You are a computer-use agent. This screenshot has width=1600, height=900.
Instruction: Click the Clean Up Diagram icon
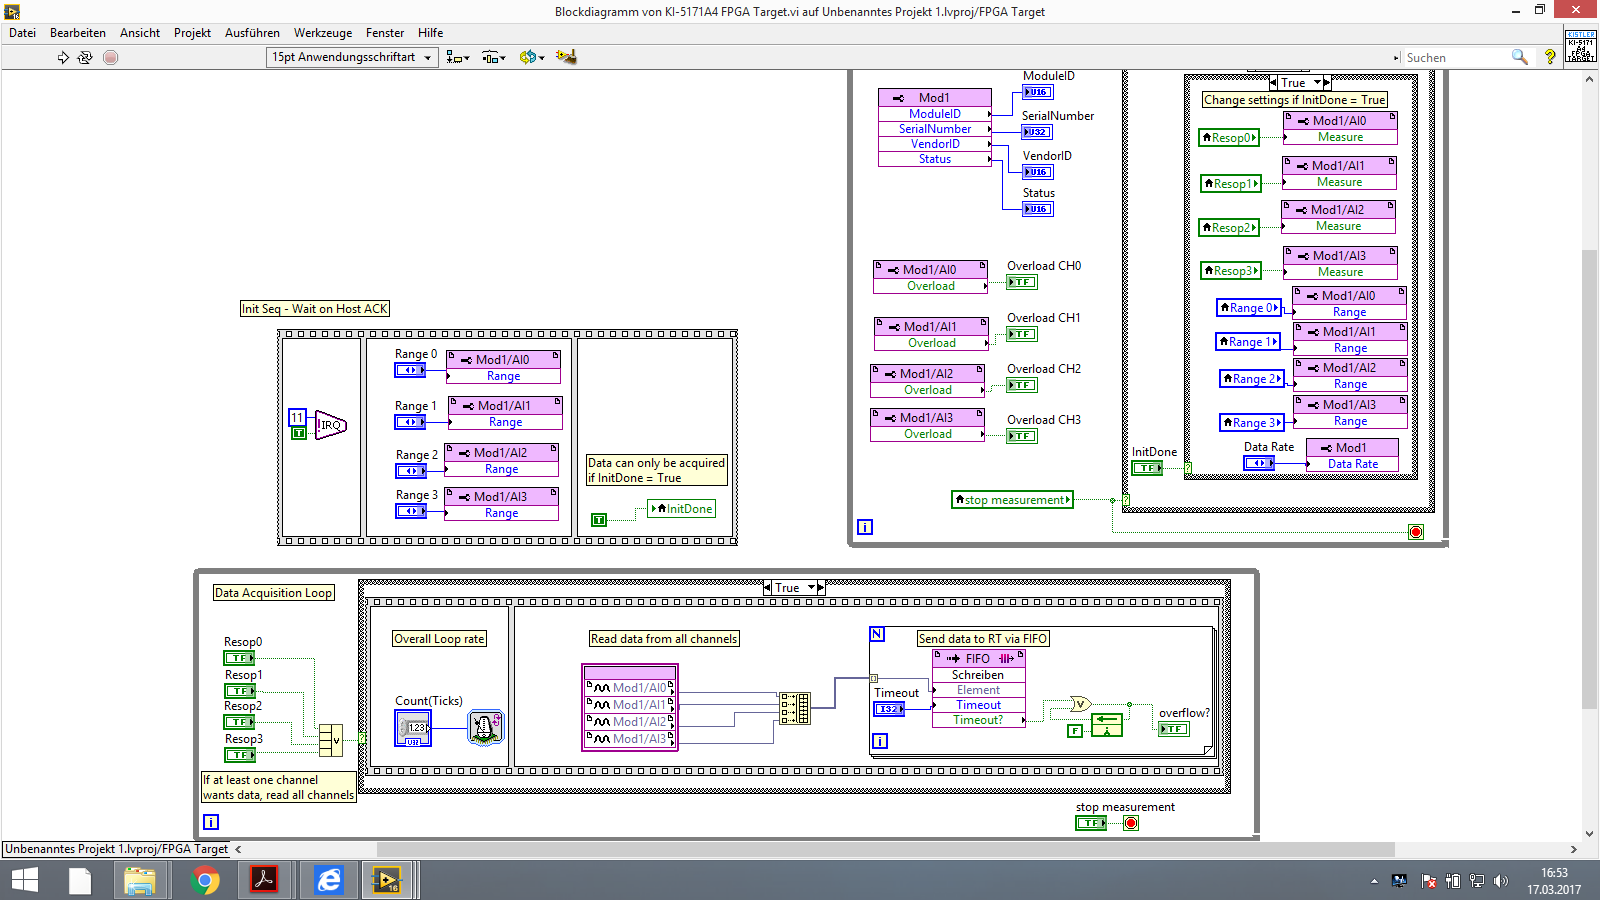(x=566, y=57)
